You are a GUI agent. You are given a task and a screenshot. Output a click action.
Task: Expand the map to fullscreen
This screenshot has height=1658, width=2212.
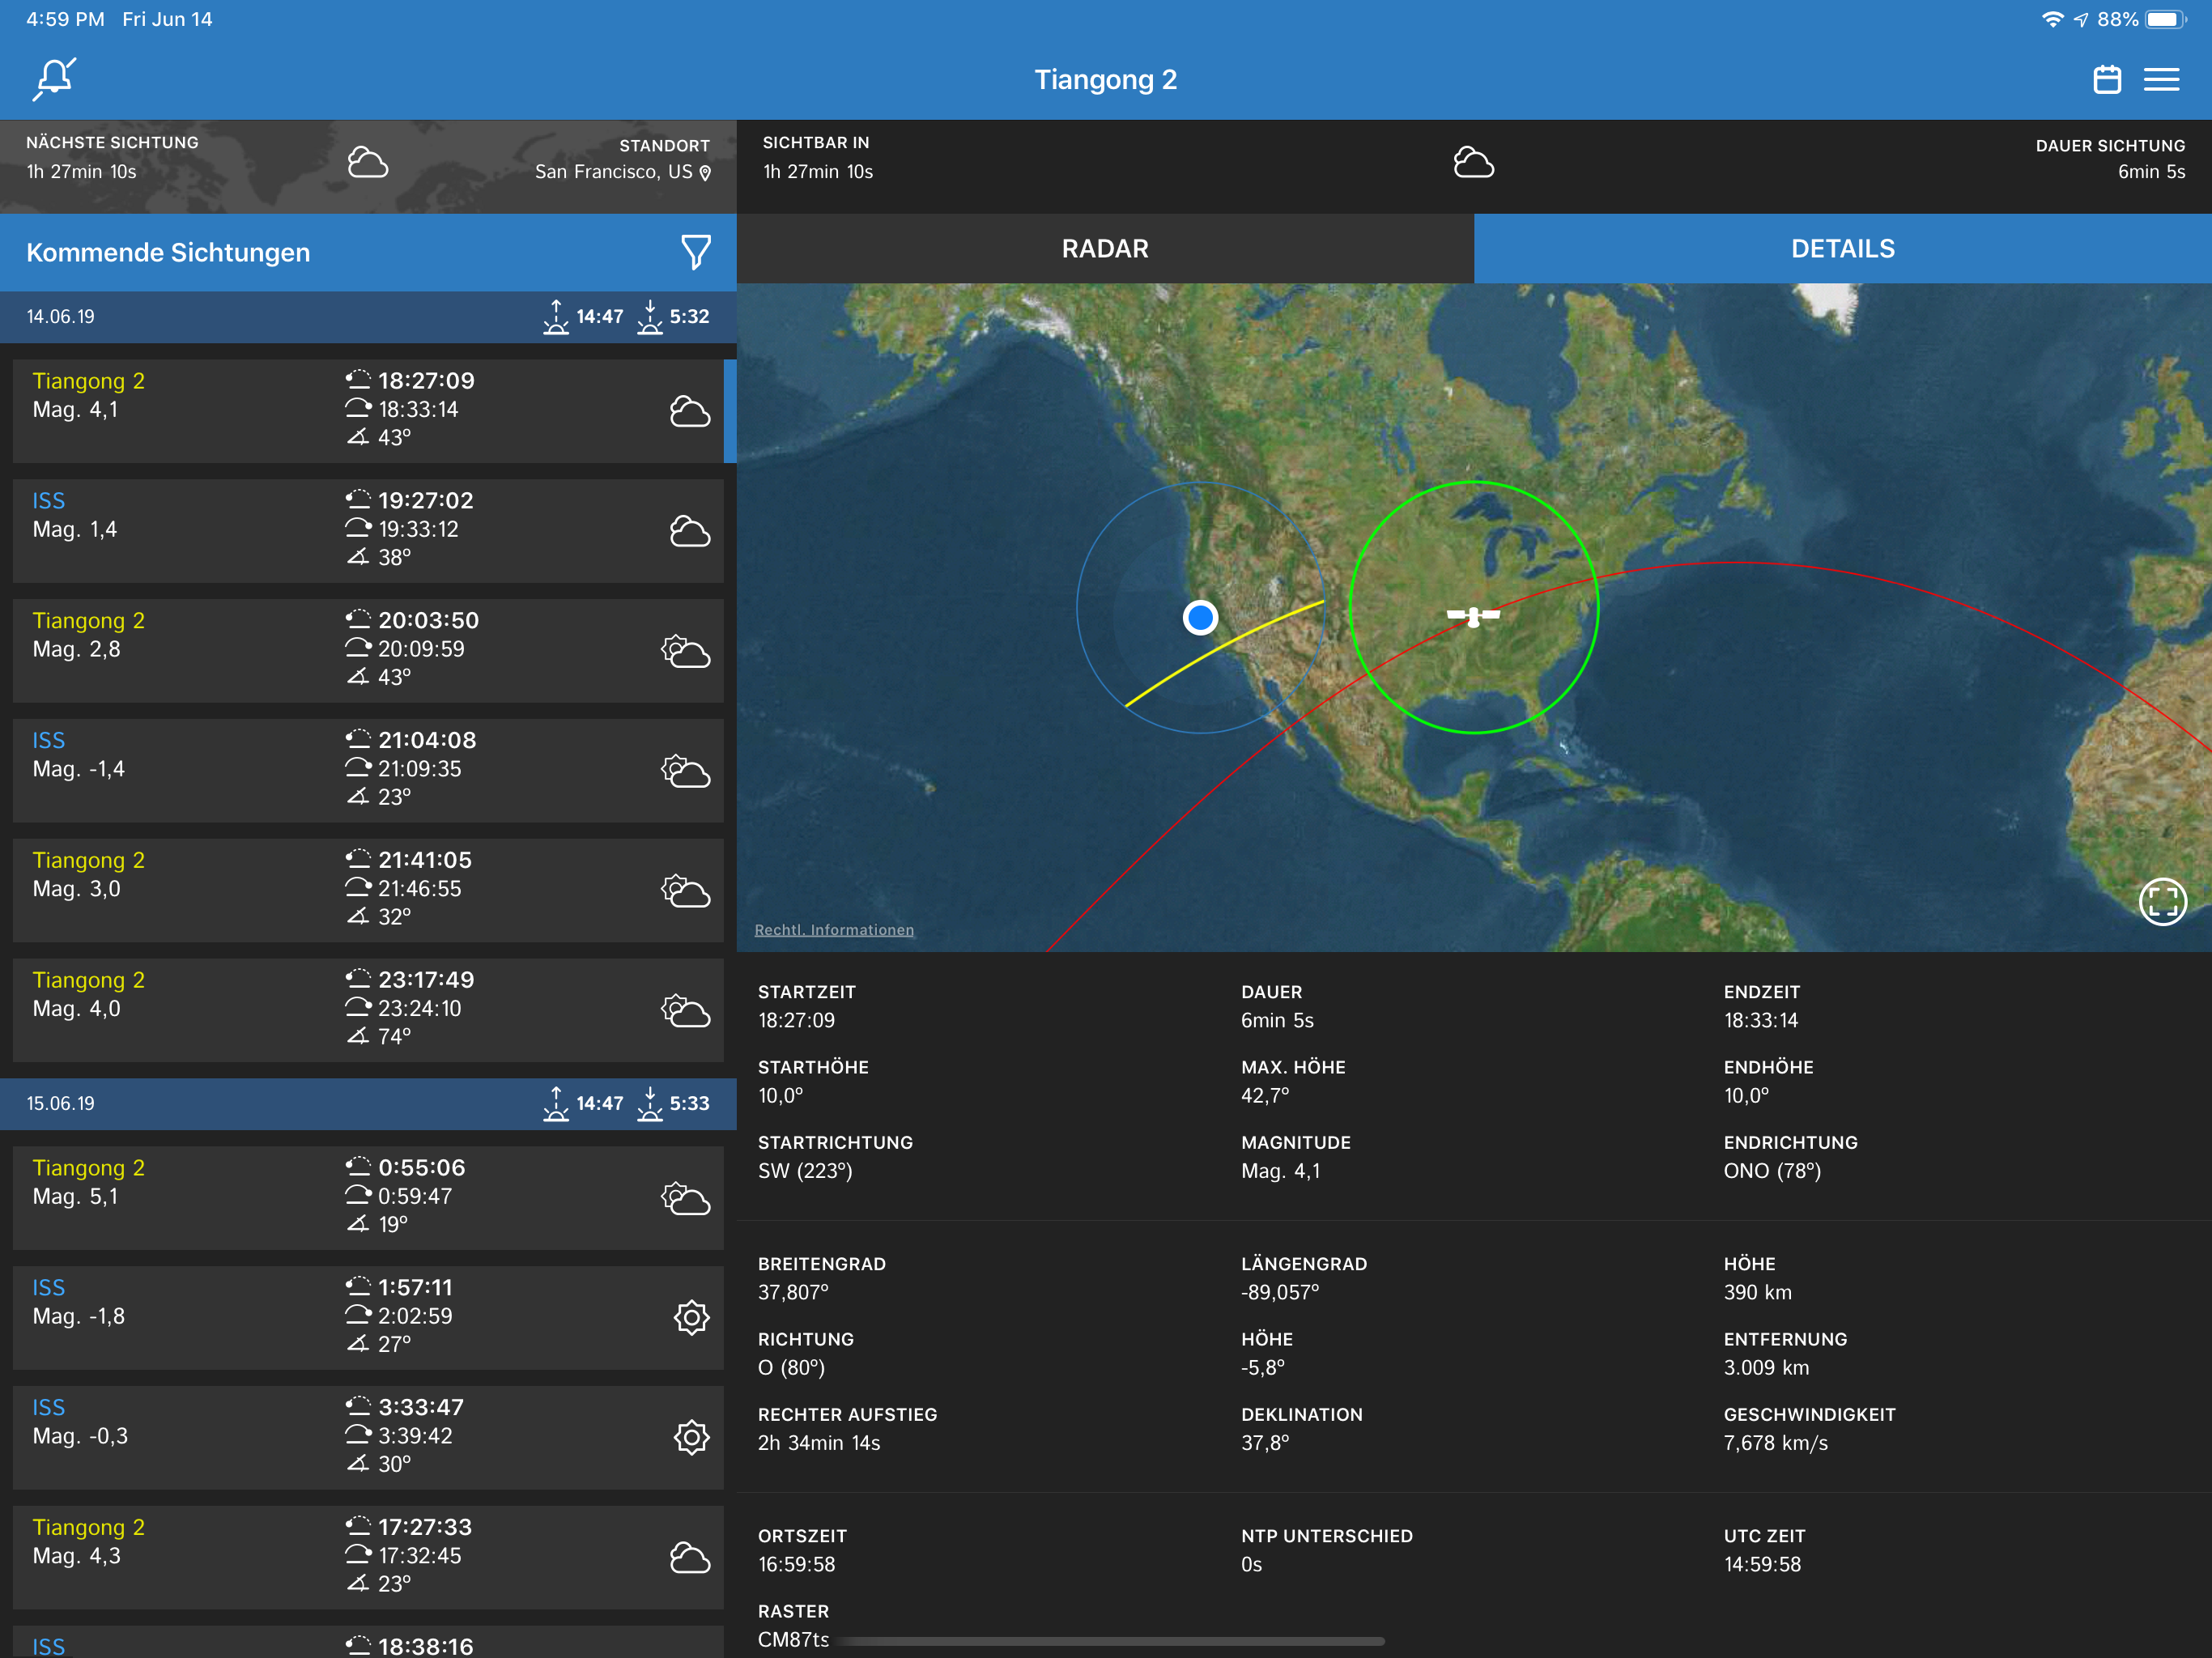[x=2162, y=901]
